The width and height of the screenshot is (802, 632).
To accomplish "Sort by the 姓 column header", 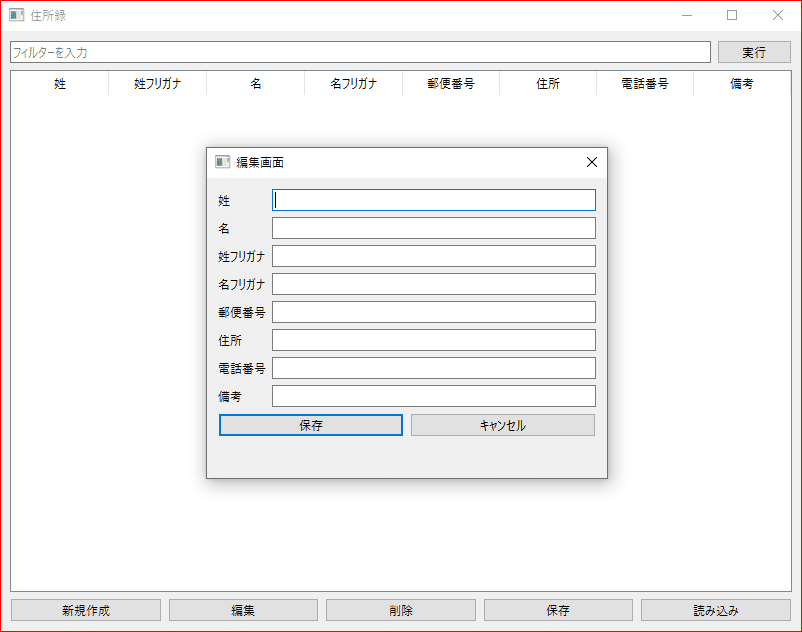I will [x=60, y=83].
